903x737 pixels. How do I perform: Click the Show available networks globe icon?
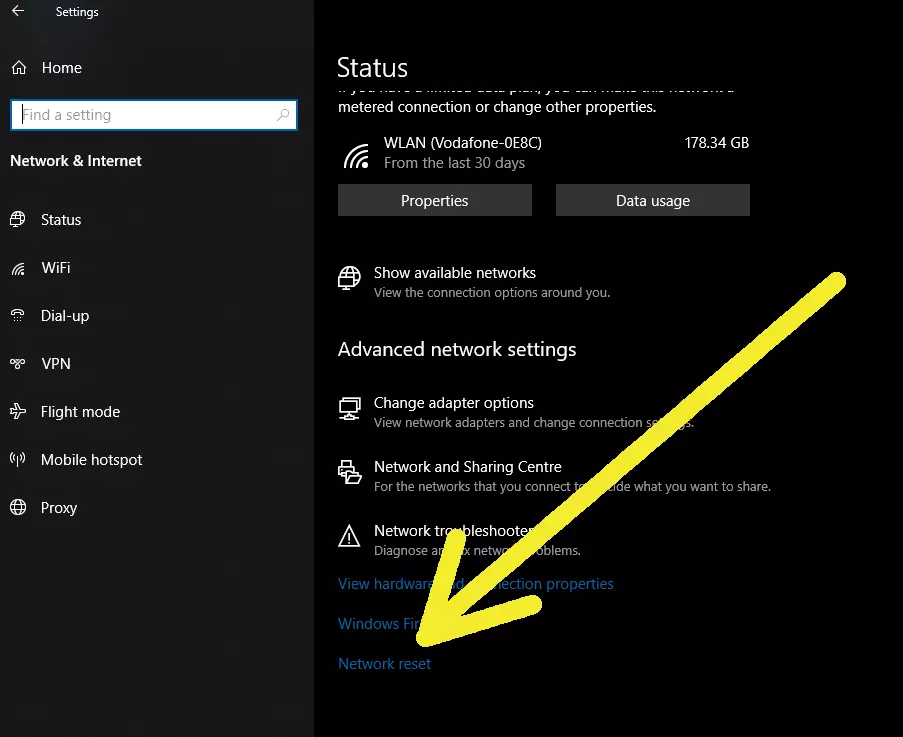click(x=349, y=278)
